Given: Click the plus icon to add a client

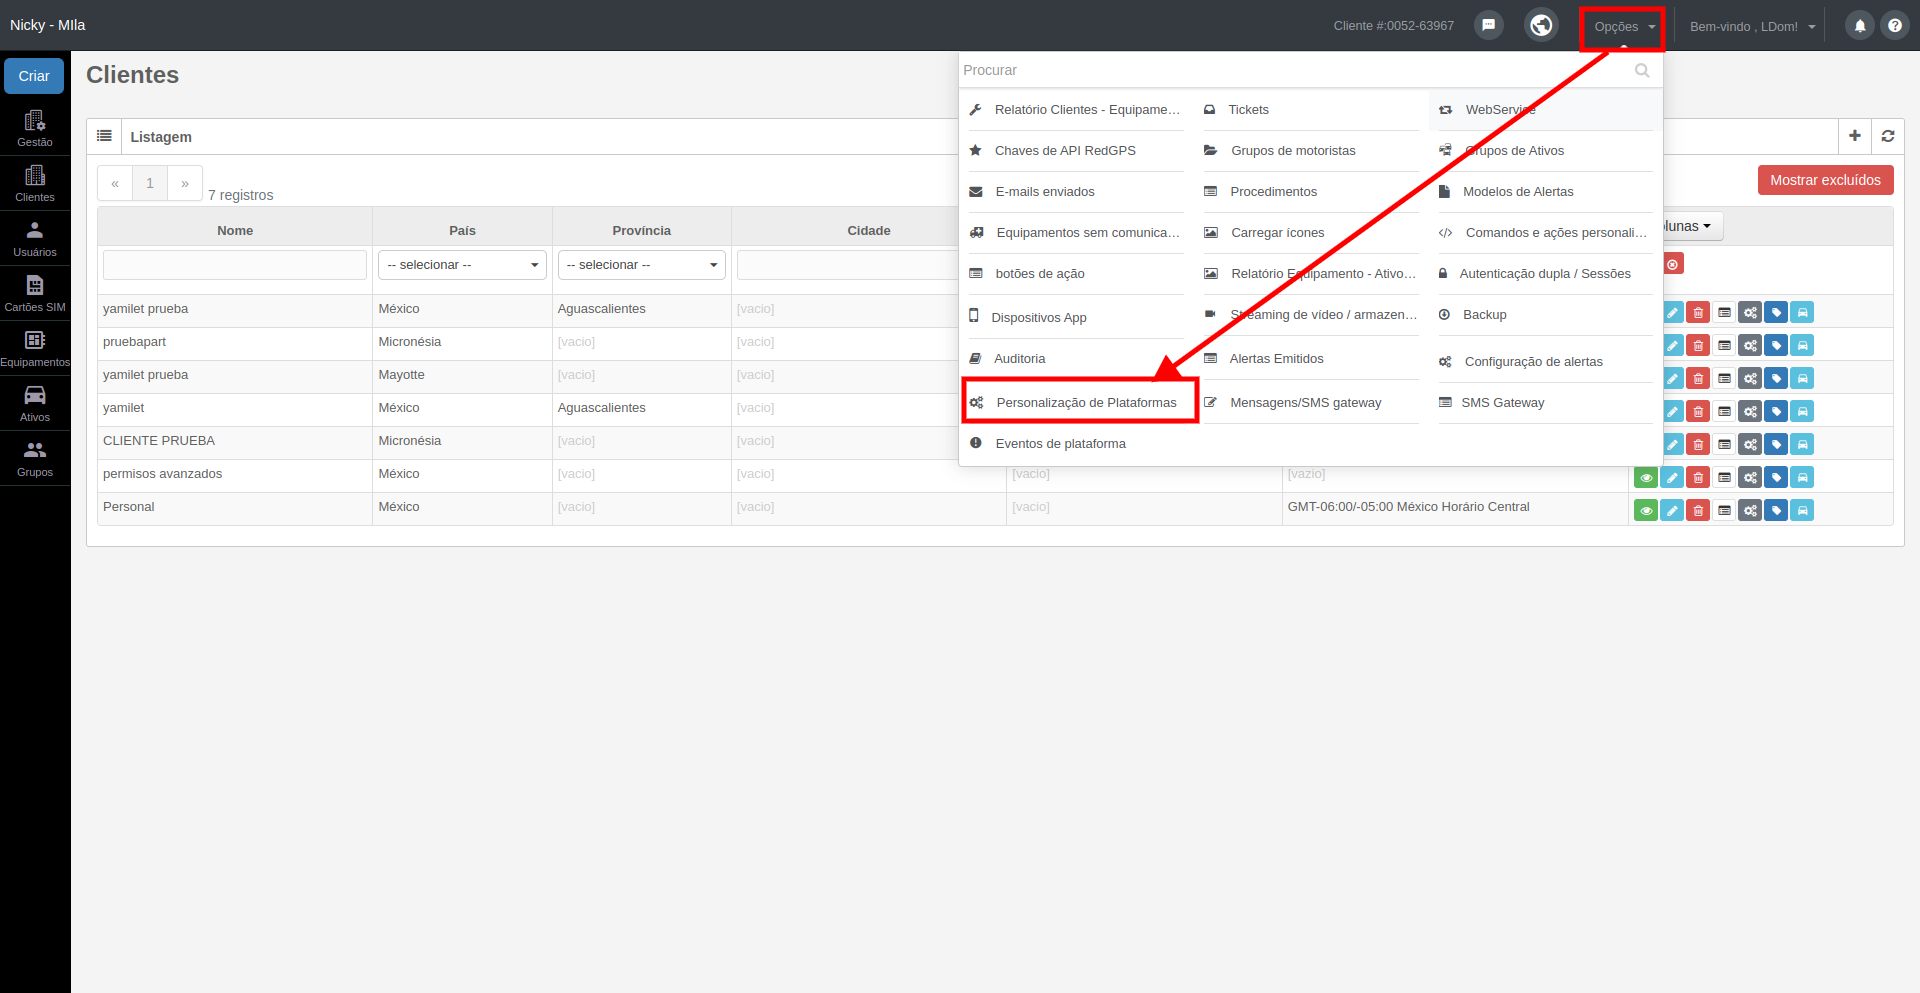Looking at the screenshot, I should pyautogui.click(x=1854, y=136).
